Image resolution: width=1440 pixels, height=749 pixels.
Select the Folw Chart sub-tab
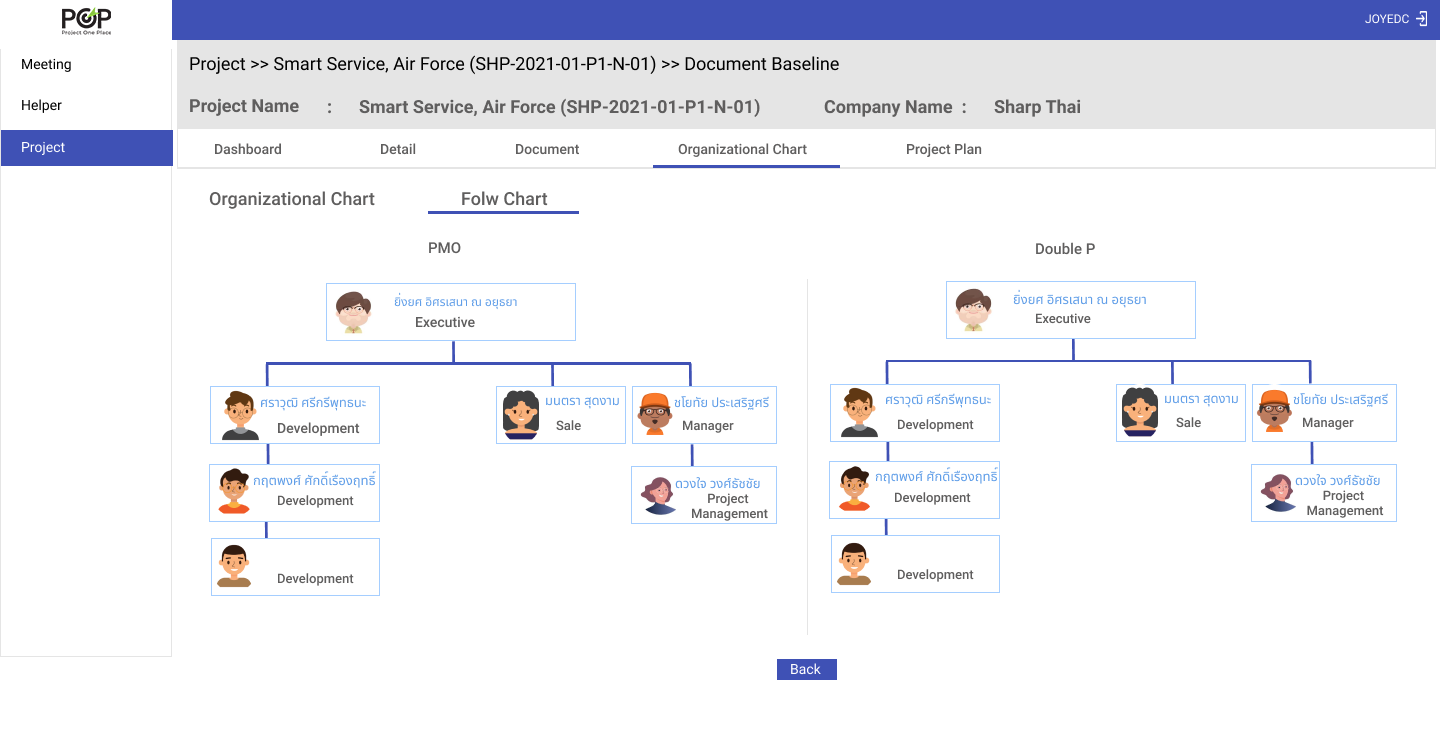(x=503, y=199)
